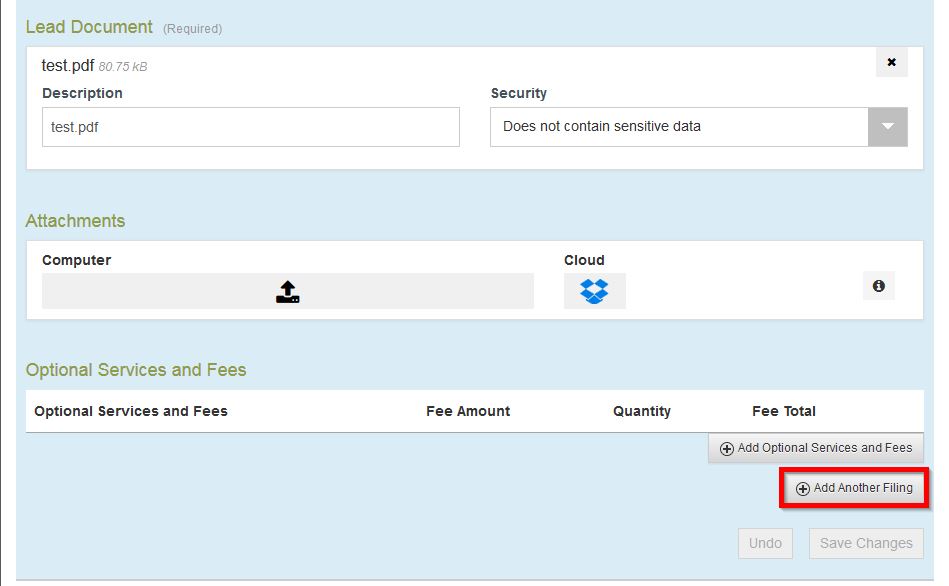
Task: Open Dropbox cloud attachment picker
Action: pos(594,291)
